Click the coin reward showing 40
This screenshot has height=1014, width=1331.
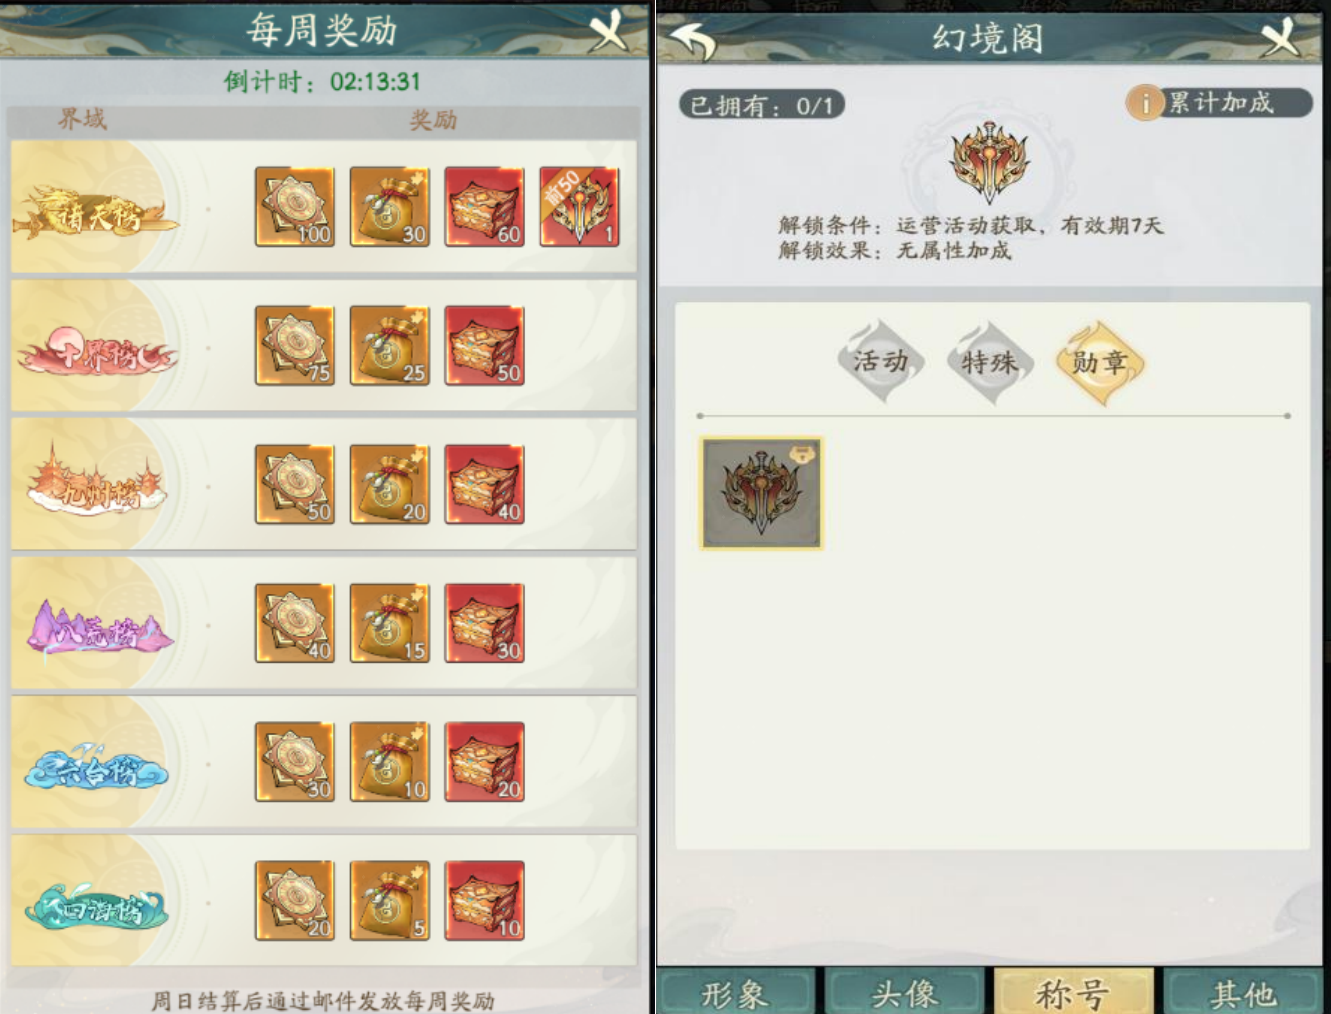coord(295,623)
